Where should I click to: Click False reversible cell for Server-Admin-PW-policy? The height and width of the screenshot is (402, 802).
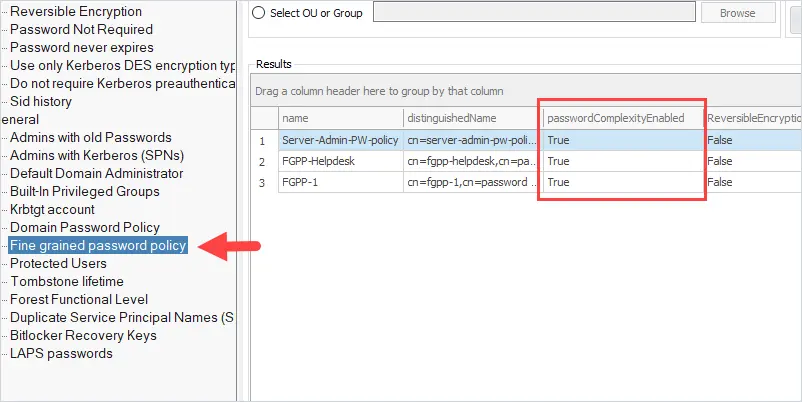753,140
